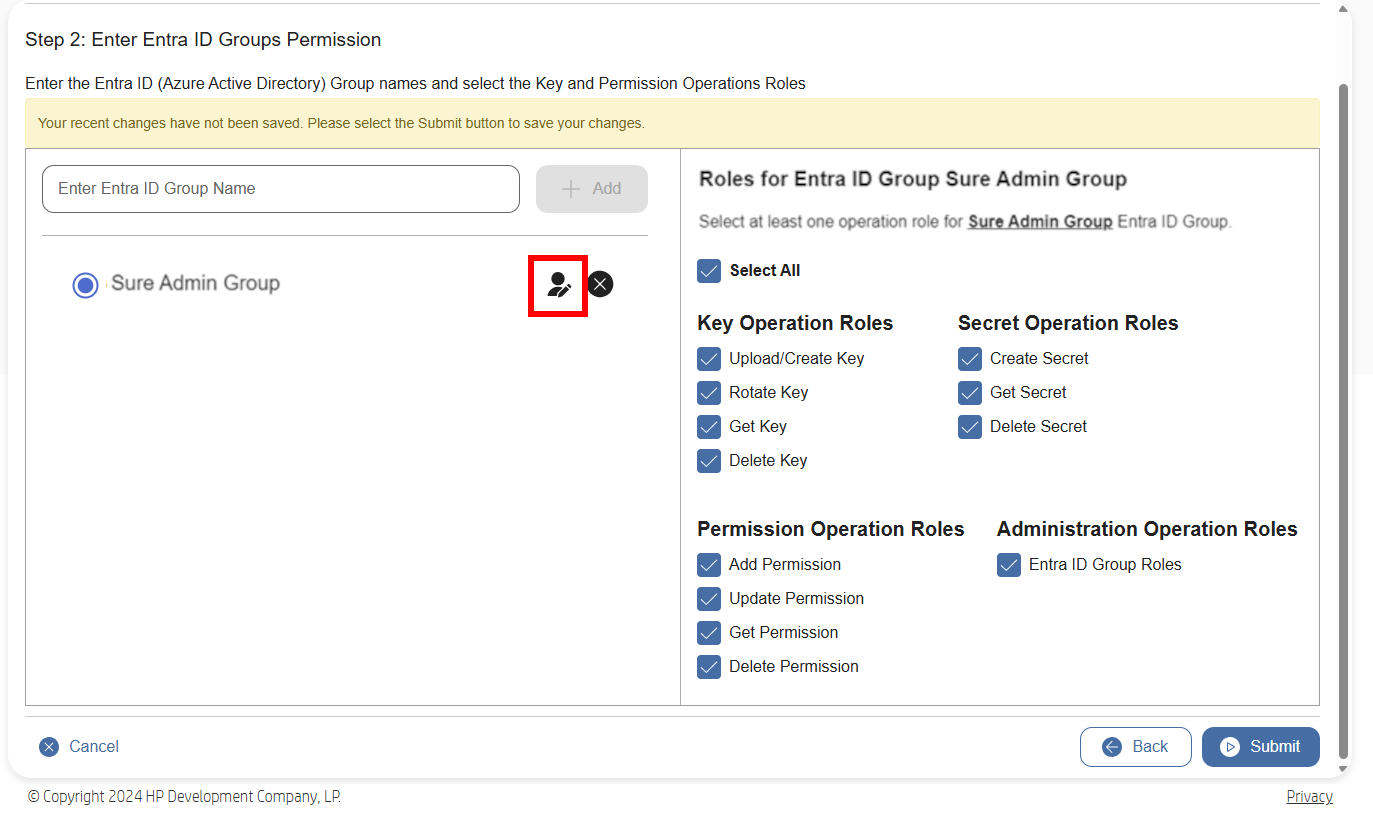Toggle the Entra ID Group Roles checkbox
Viewport: 1373px width, 825px height.
pos(1009,564)
